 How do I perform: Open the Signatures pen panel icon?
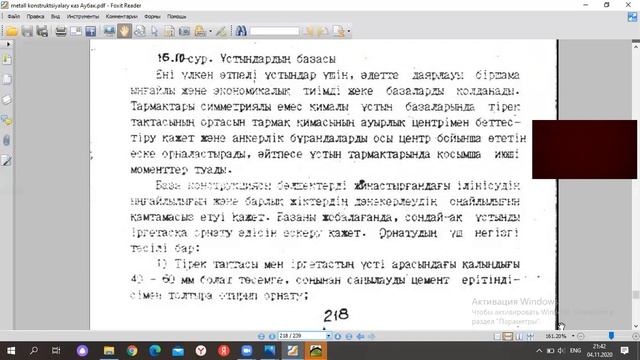7,160
